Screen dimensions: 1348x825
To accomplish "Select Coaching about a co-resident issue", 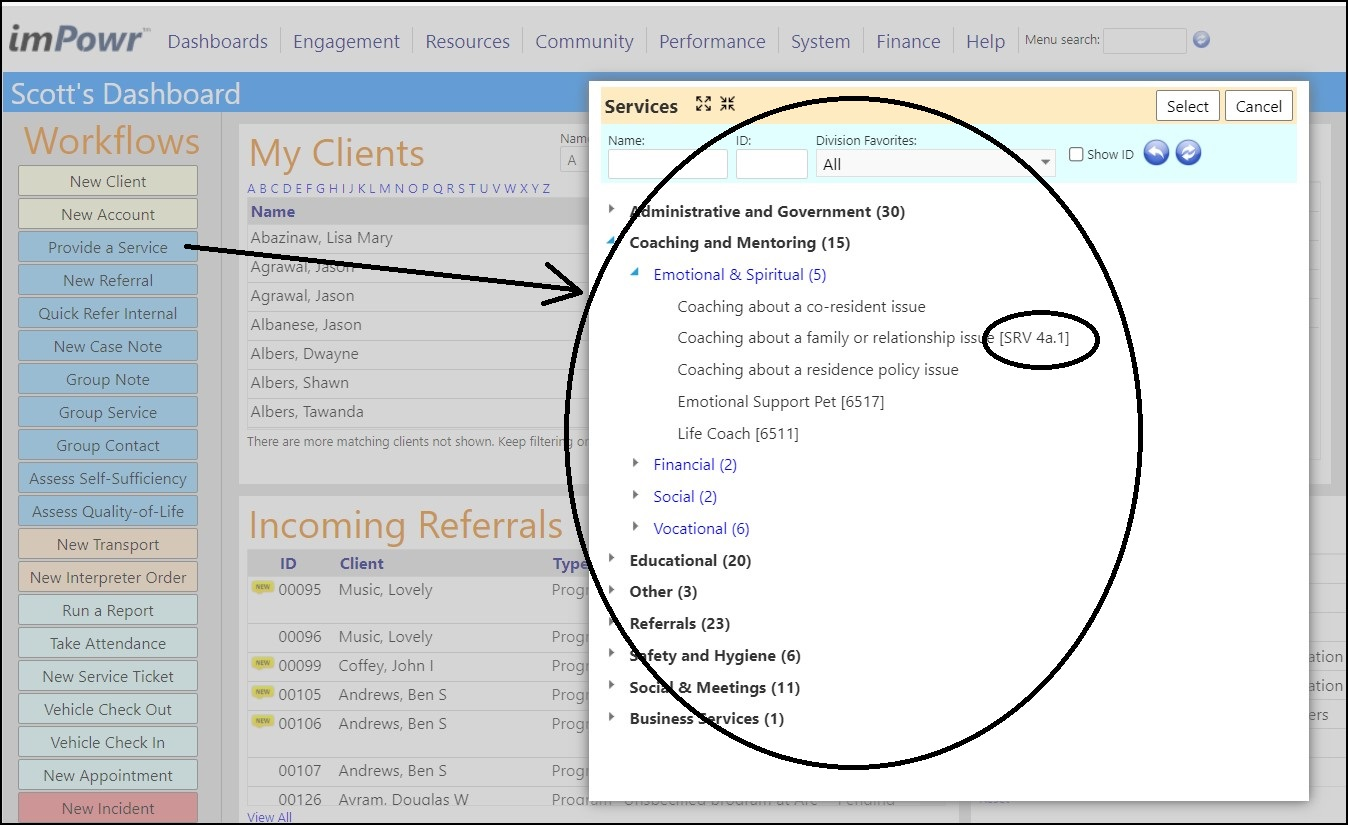I will click(801, 306).
